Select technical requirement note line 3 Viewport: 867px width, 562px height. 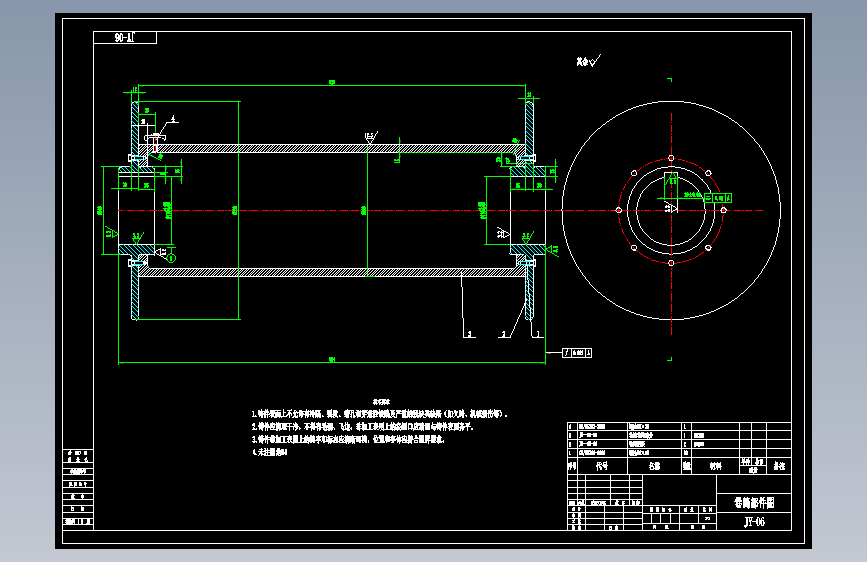pyautogui.click(x=348, y=439)
